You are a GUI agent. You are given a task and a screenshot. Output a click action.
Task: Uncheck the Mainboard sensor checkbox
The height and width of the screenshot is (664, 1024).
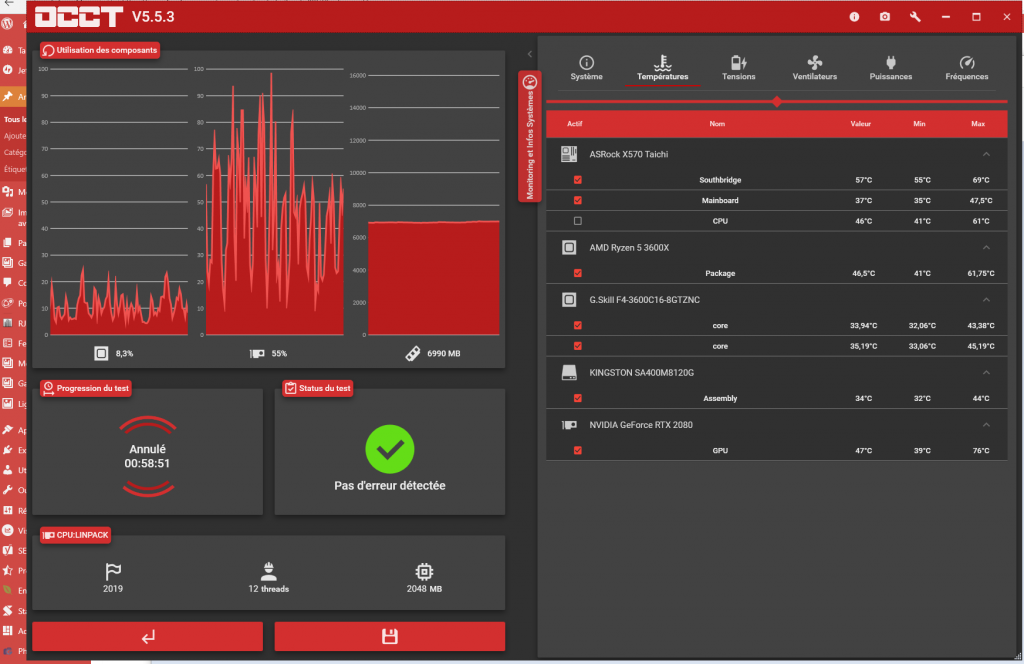[x=577, y=200]
